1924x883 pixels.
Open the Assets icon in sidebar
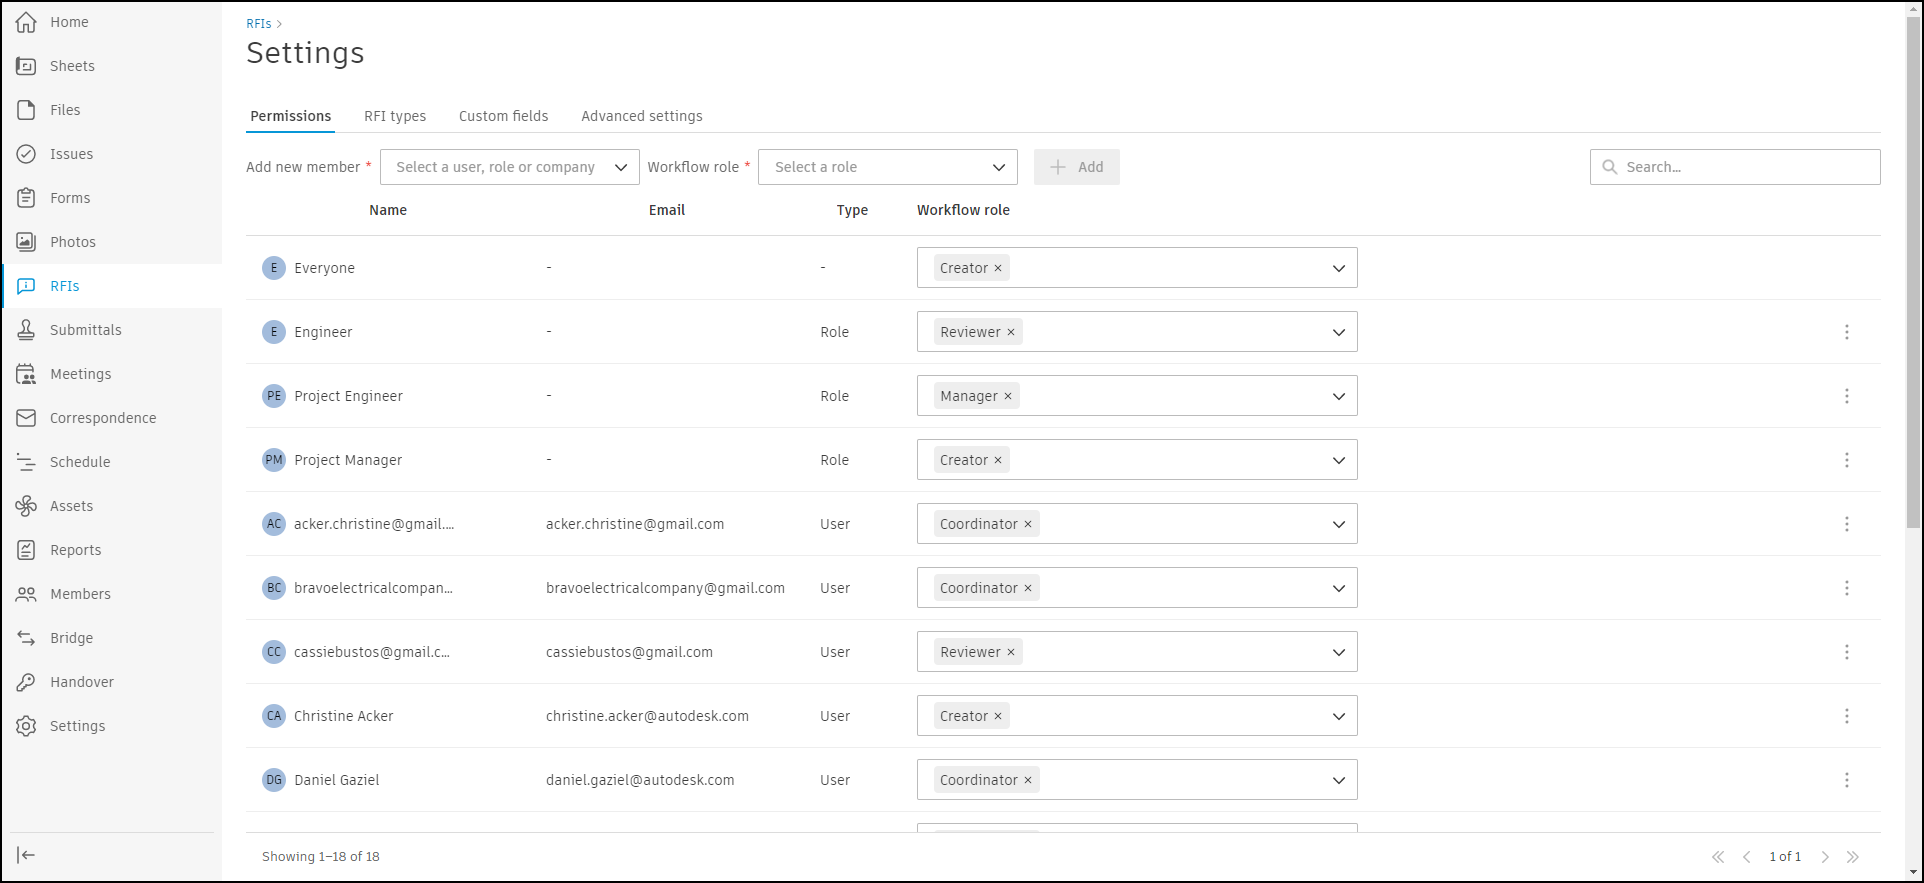click(x=27, y=506)
